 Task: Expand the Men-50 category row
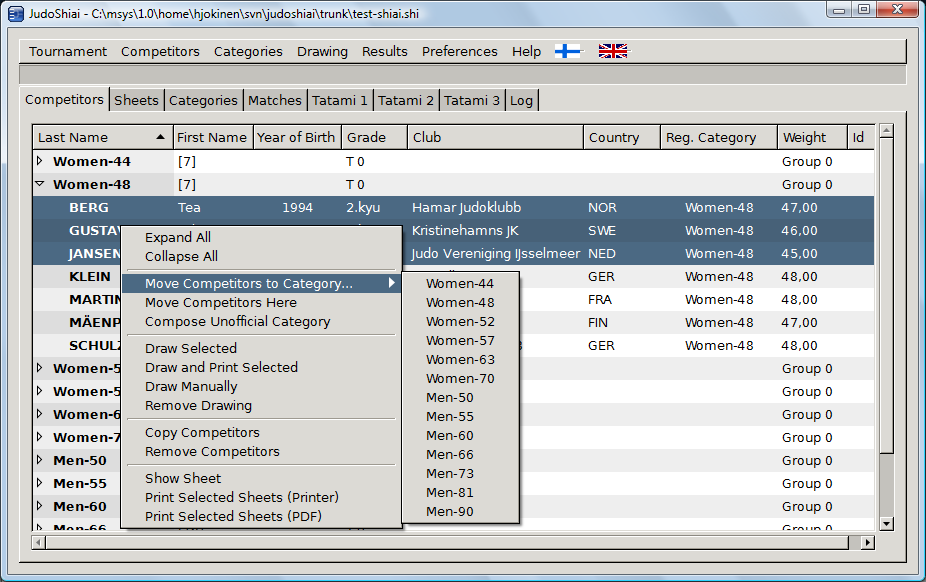(x=40, y=460)
